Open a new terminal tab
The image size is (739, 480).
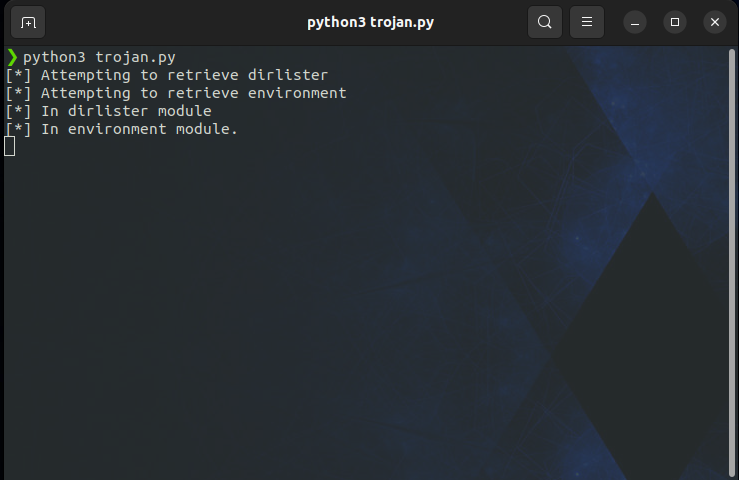(x=28, y=22)
